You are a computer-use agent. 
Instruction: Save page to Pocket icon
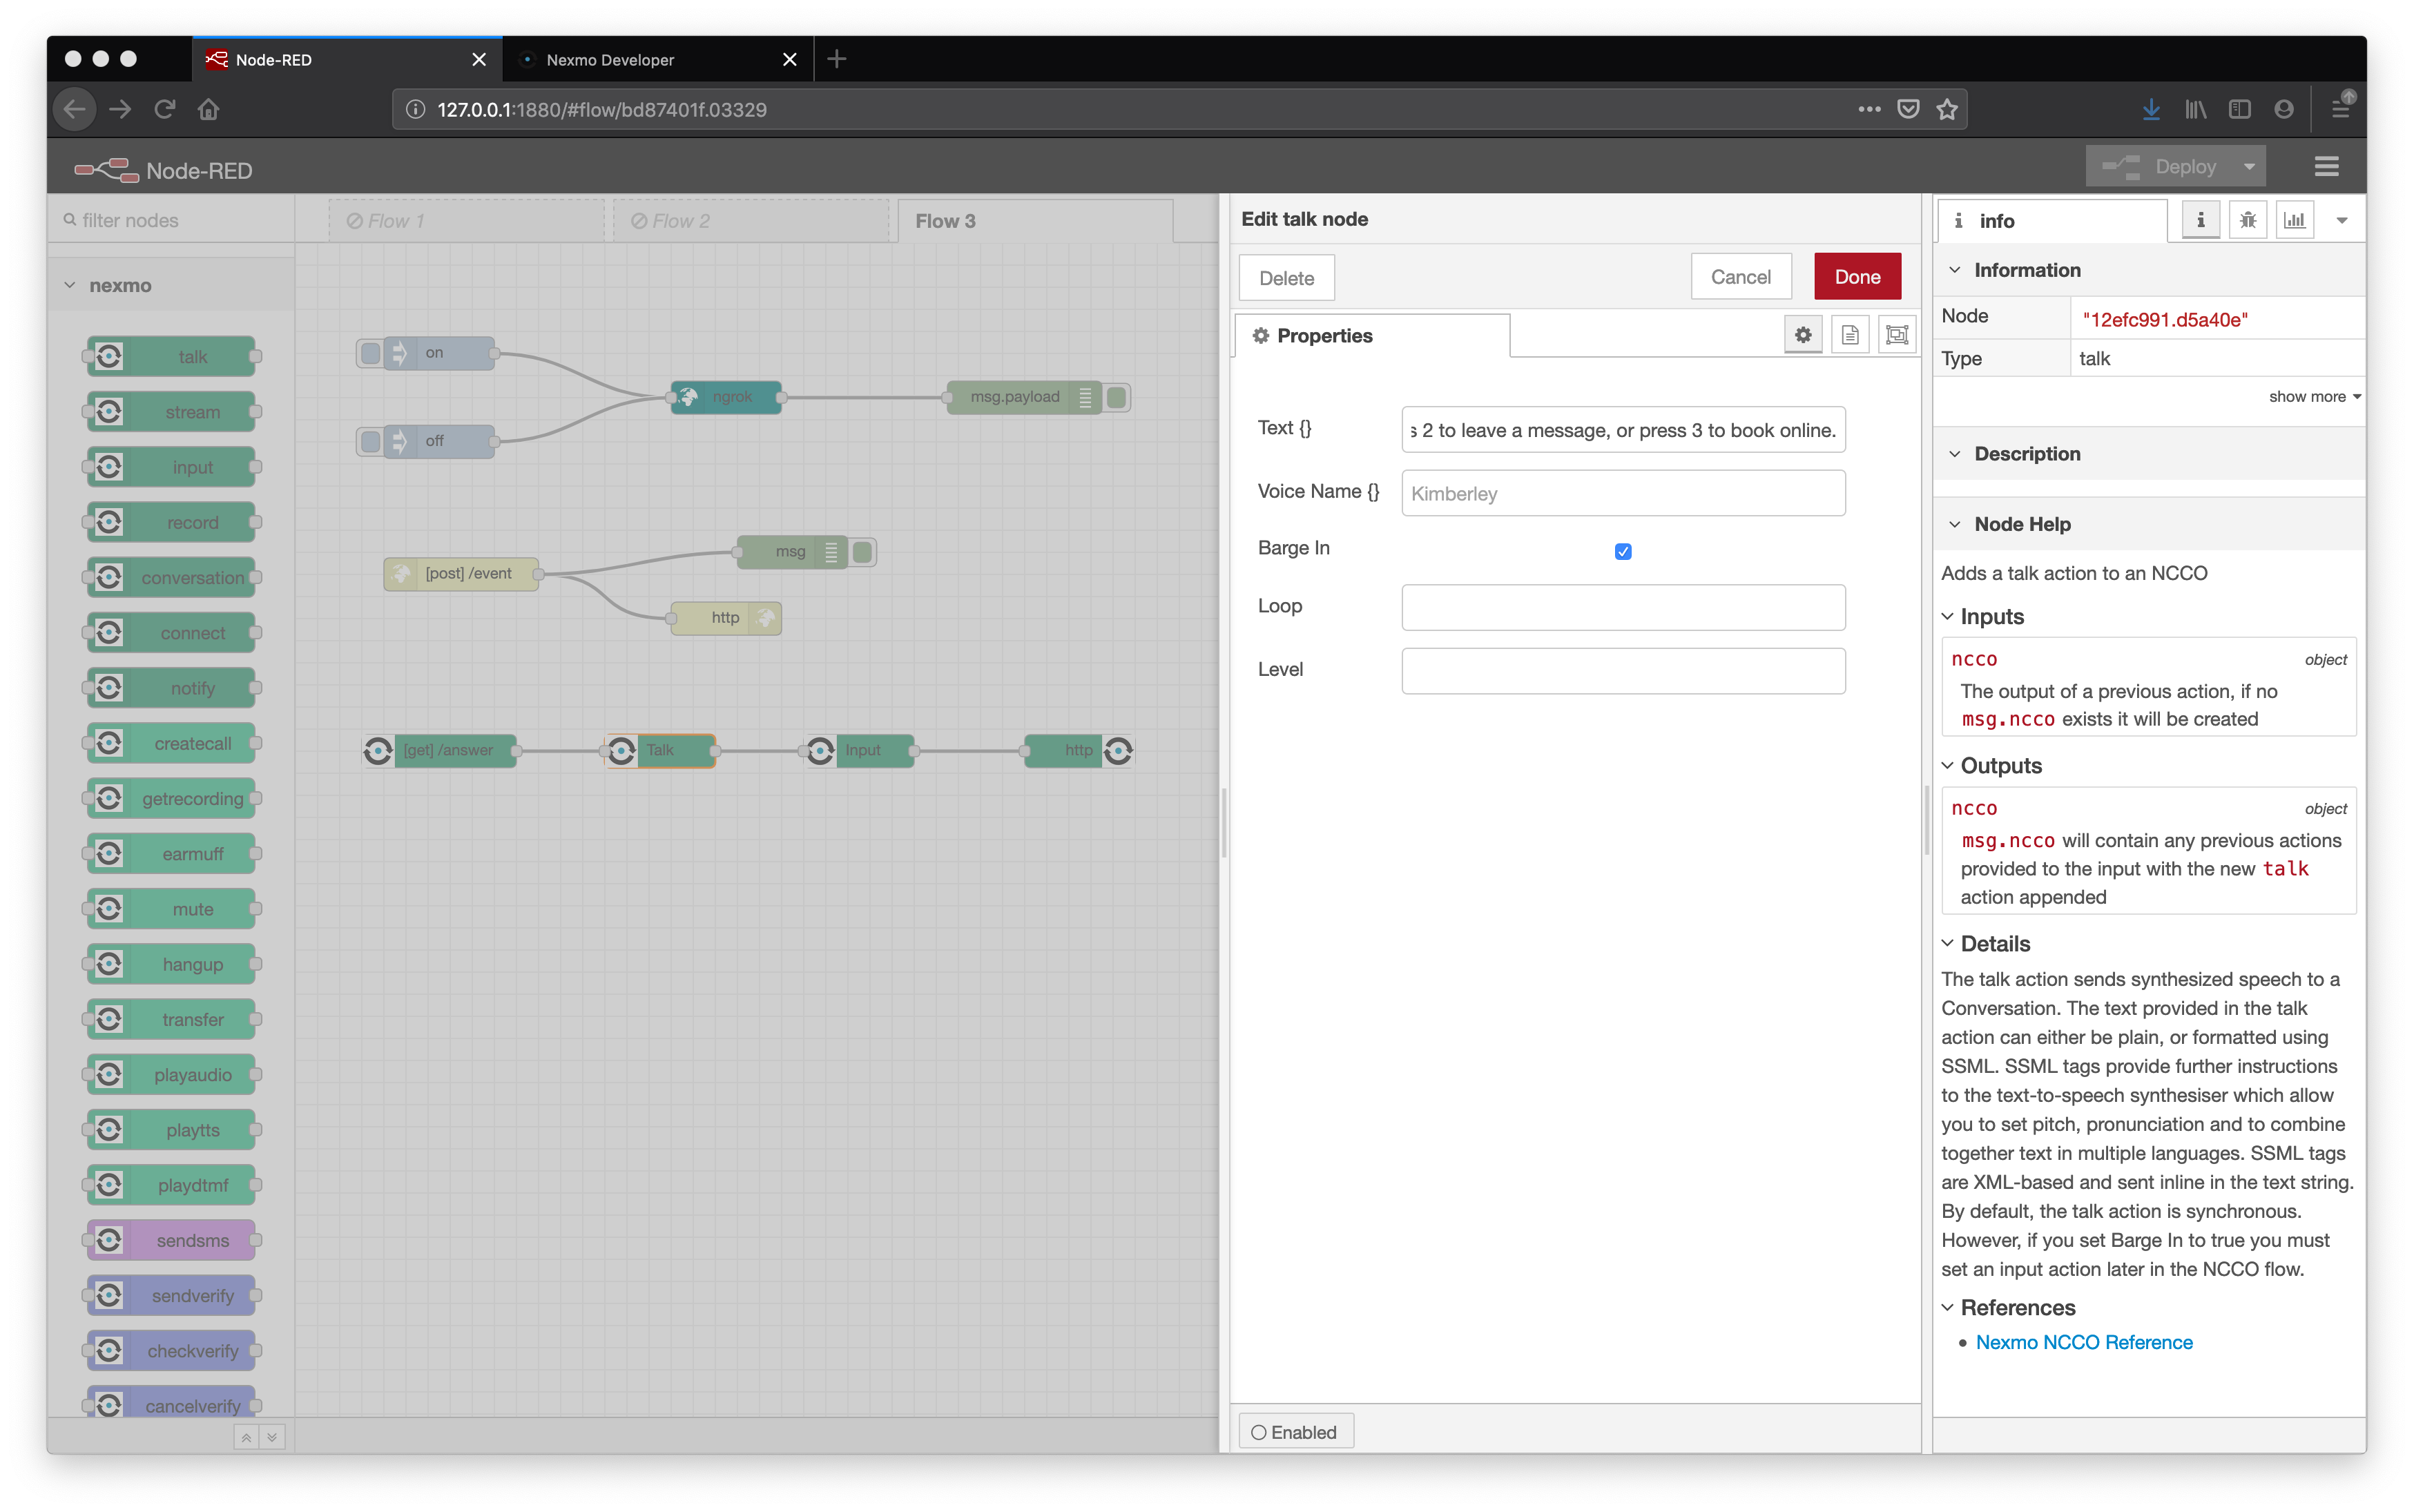pyautogui.click(x=1908, y=110)
